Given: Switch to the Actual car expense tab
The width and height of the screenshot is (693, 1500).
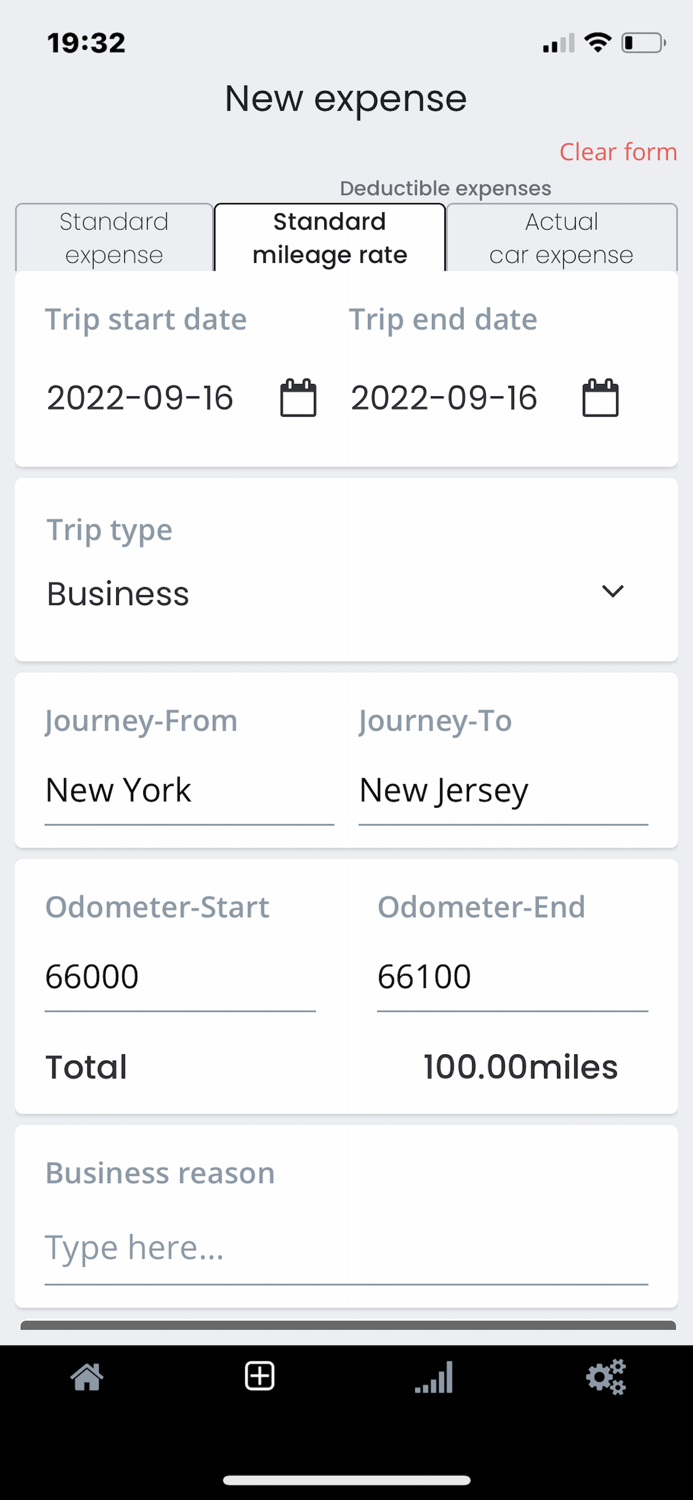Looking at the screenshot, I should pyautogui.click(x=561, y=237).
